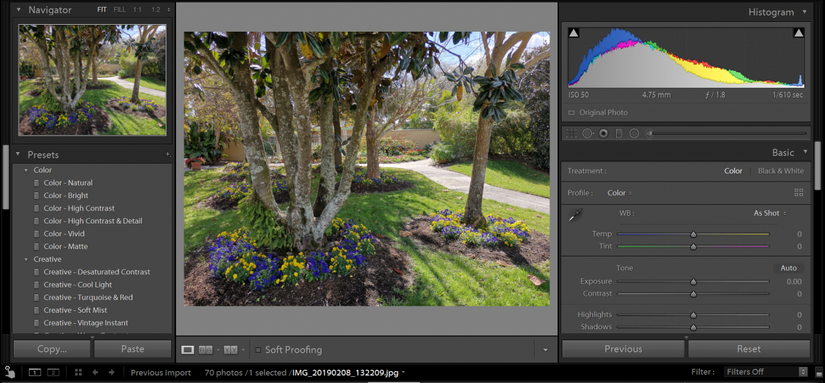The height and width of the screenshot is (383, 825).
Task: Collapse the Basic panel
Action: click(x=804, y=152)
